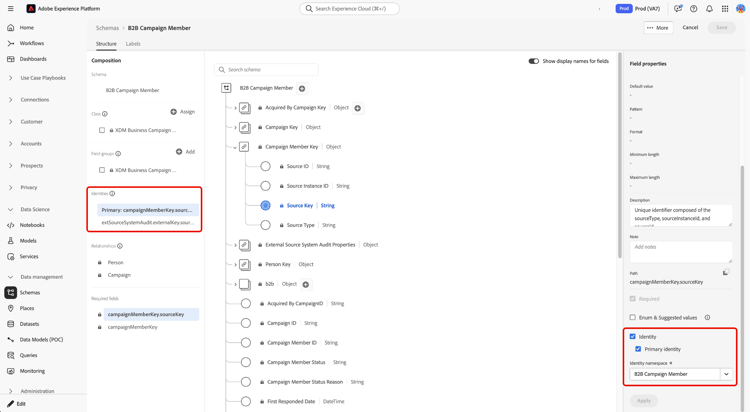This screenshot has width=750, height=412.
Task: Open the user profile avatar
Action: [740, 9]
